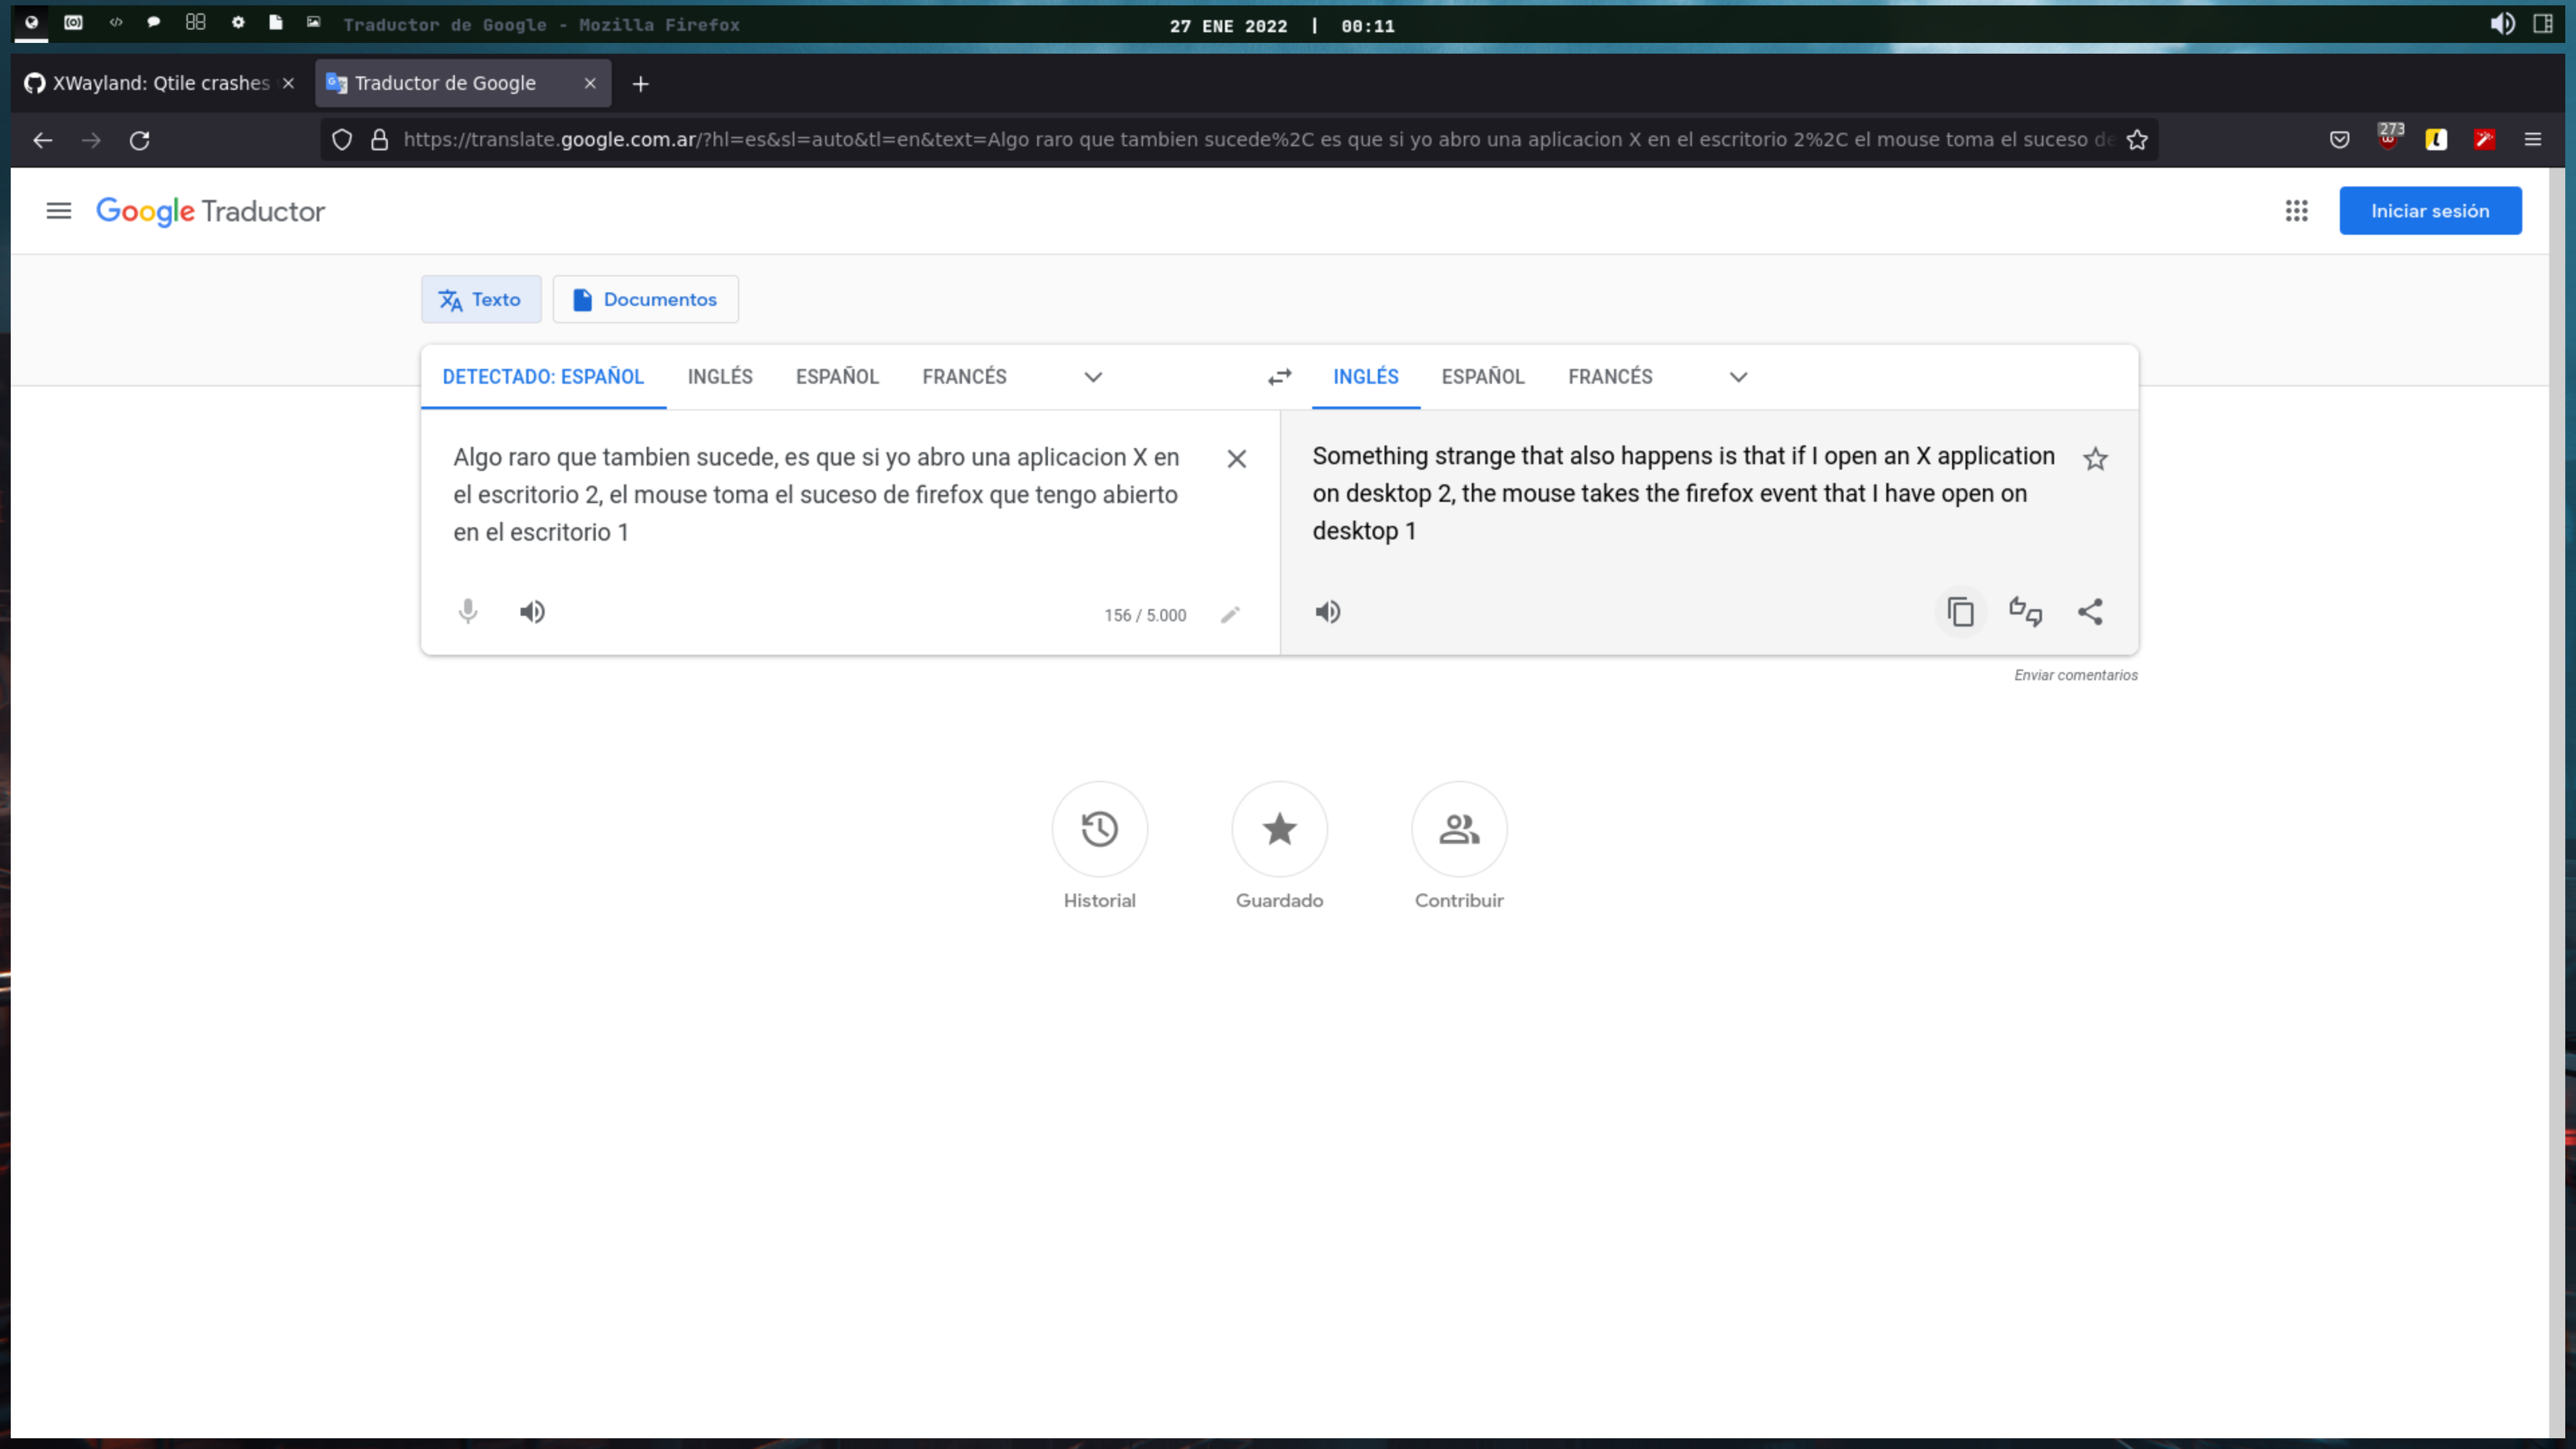Share the translation

tap(2091, 611)
